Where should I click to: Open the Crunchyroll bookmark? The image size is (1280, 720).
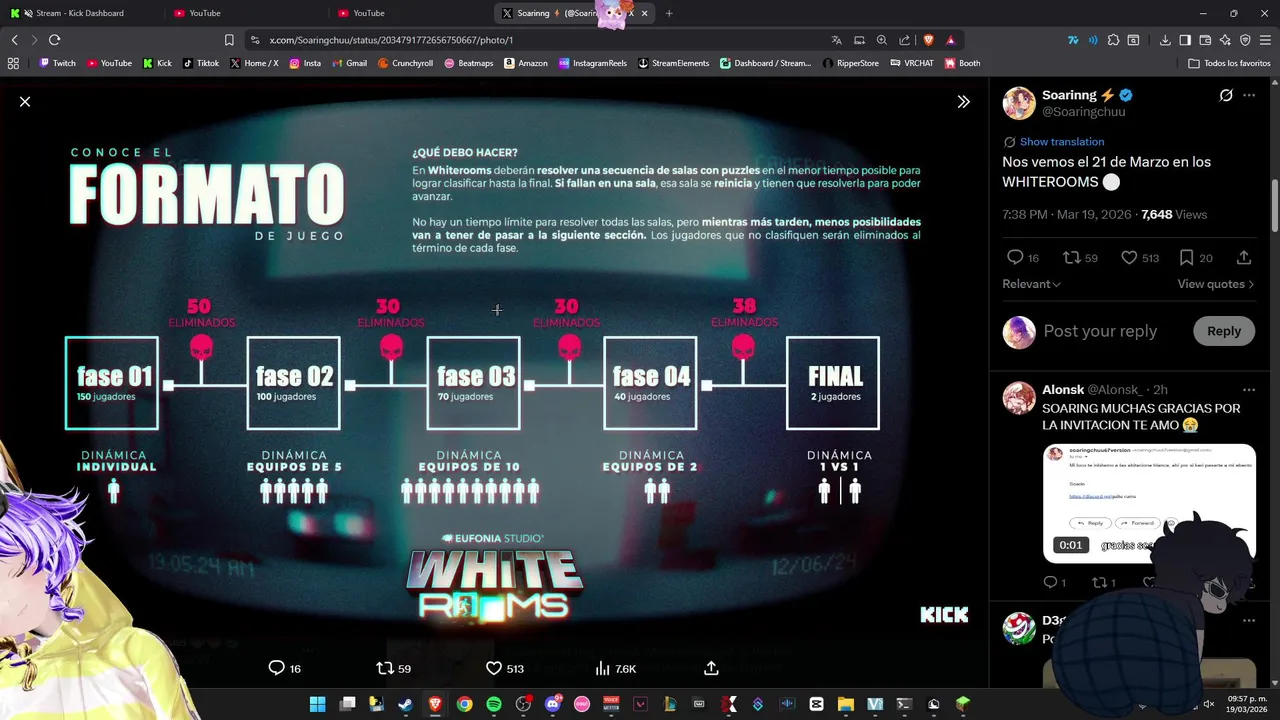click(405, 63)
